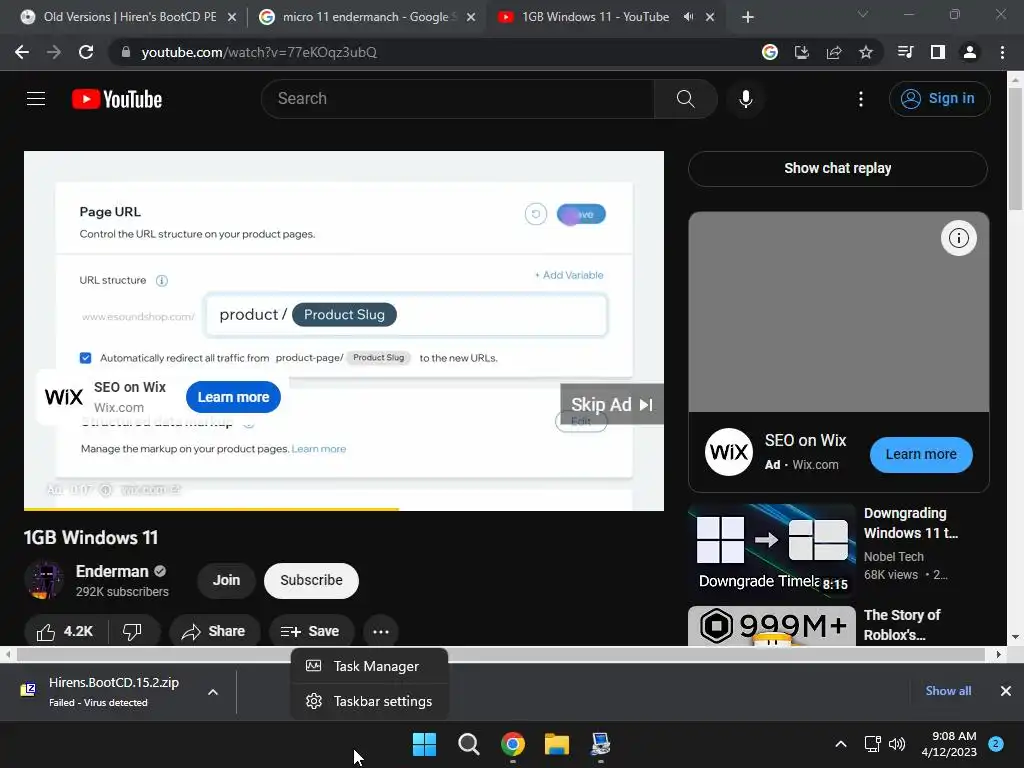Close the downloads bar

coord(1006,691)
